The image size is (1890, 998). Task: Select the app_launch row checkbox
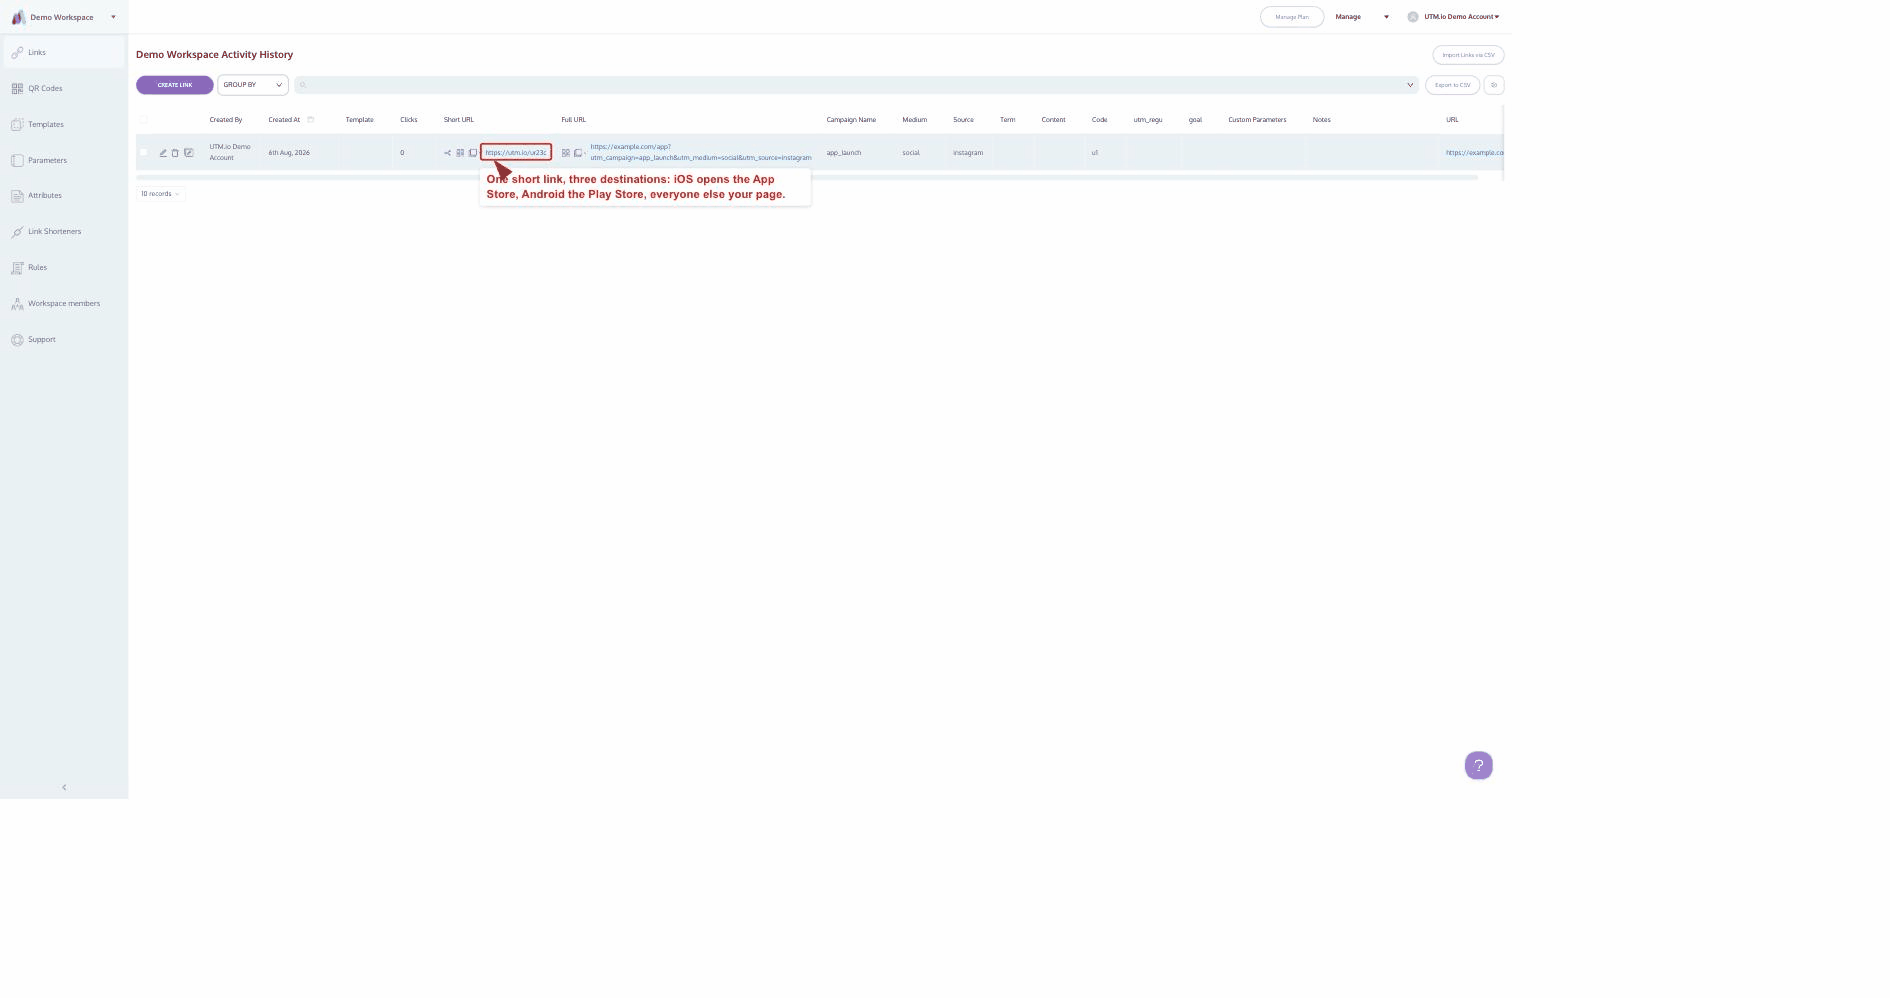click(143, 152)
